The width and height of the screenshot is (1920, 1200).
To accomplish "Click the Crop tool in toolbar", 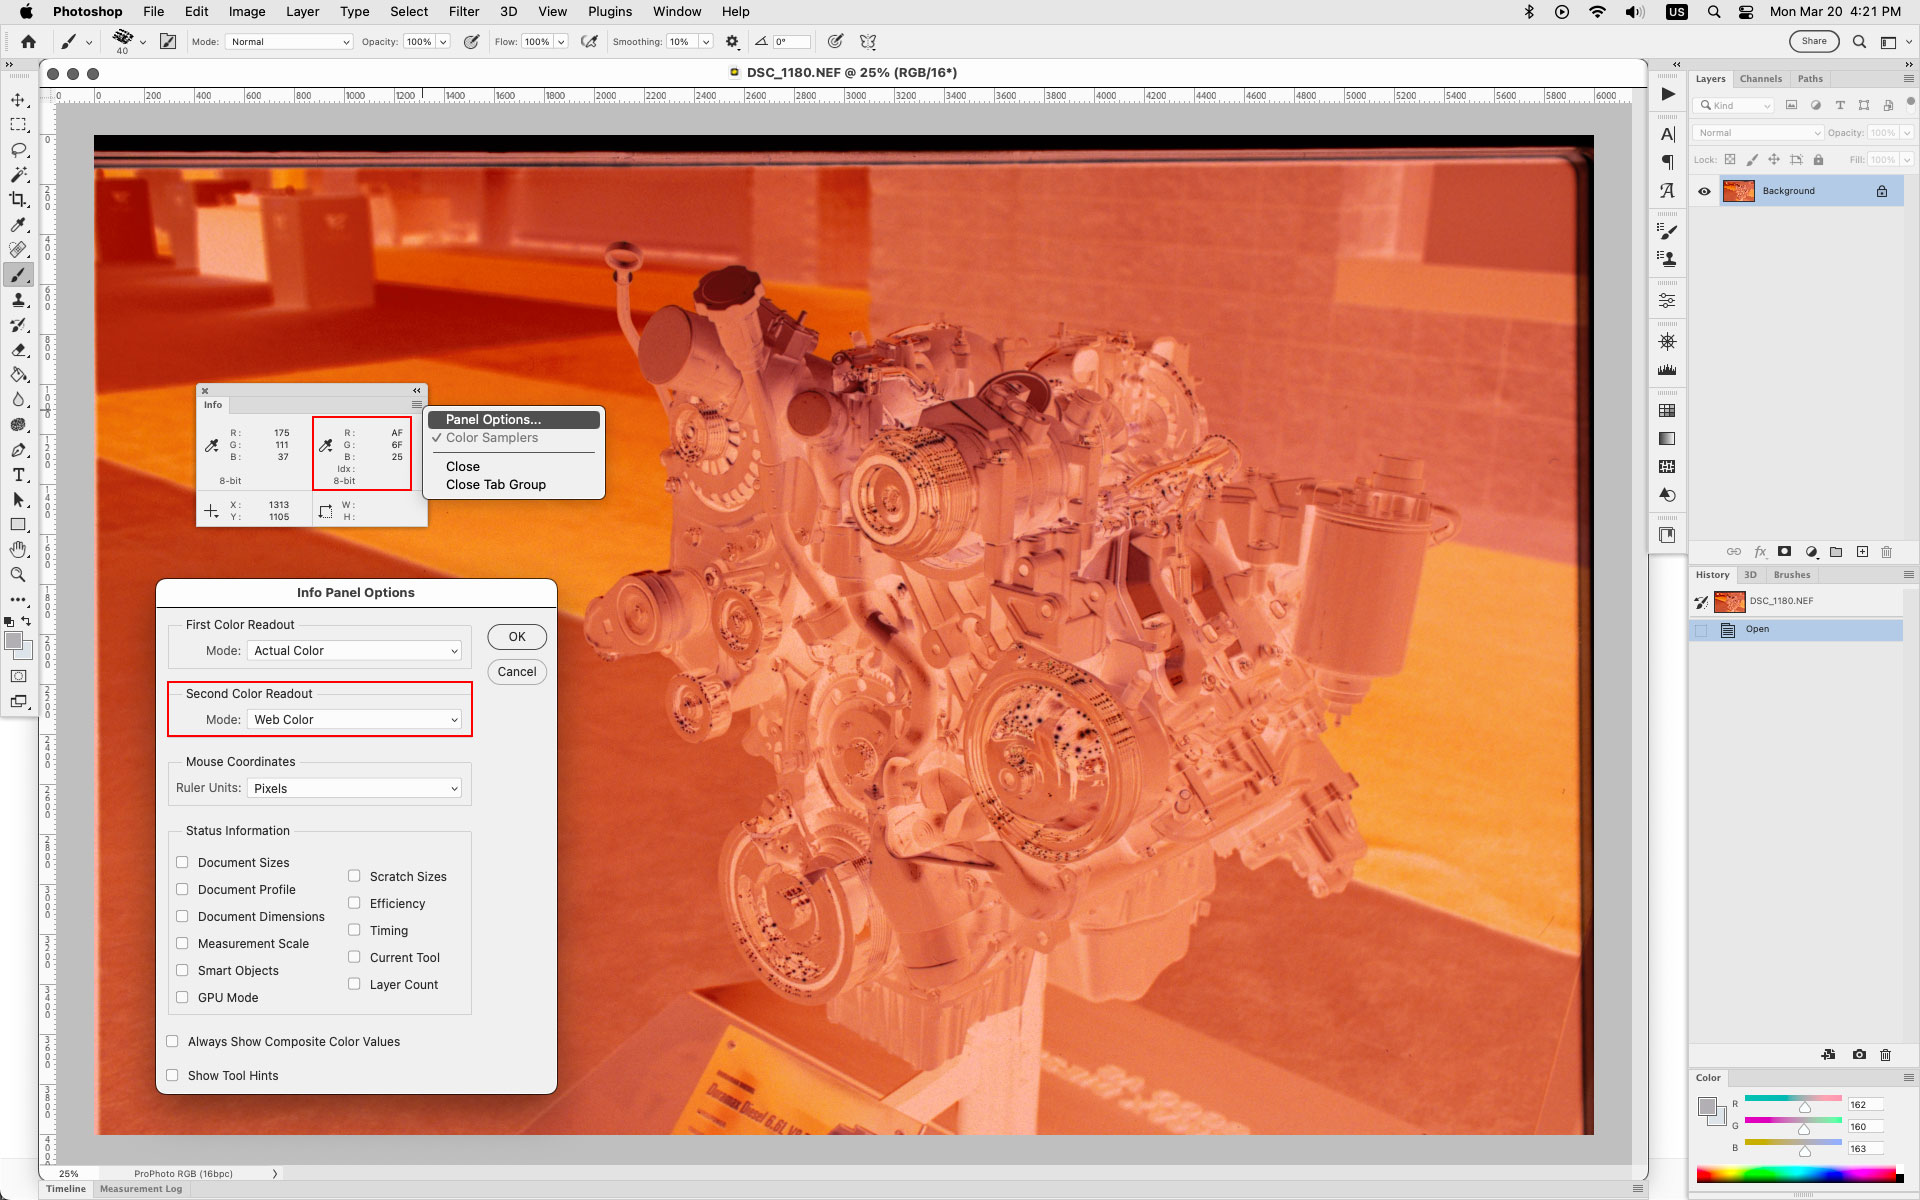I will click(18, 199).
